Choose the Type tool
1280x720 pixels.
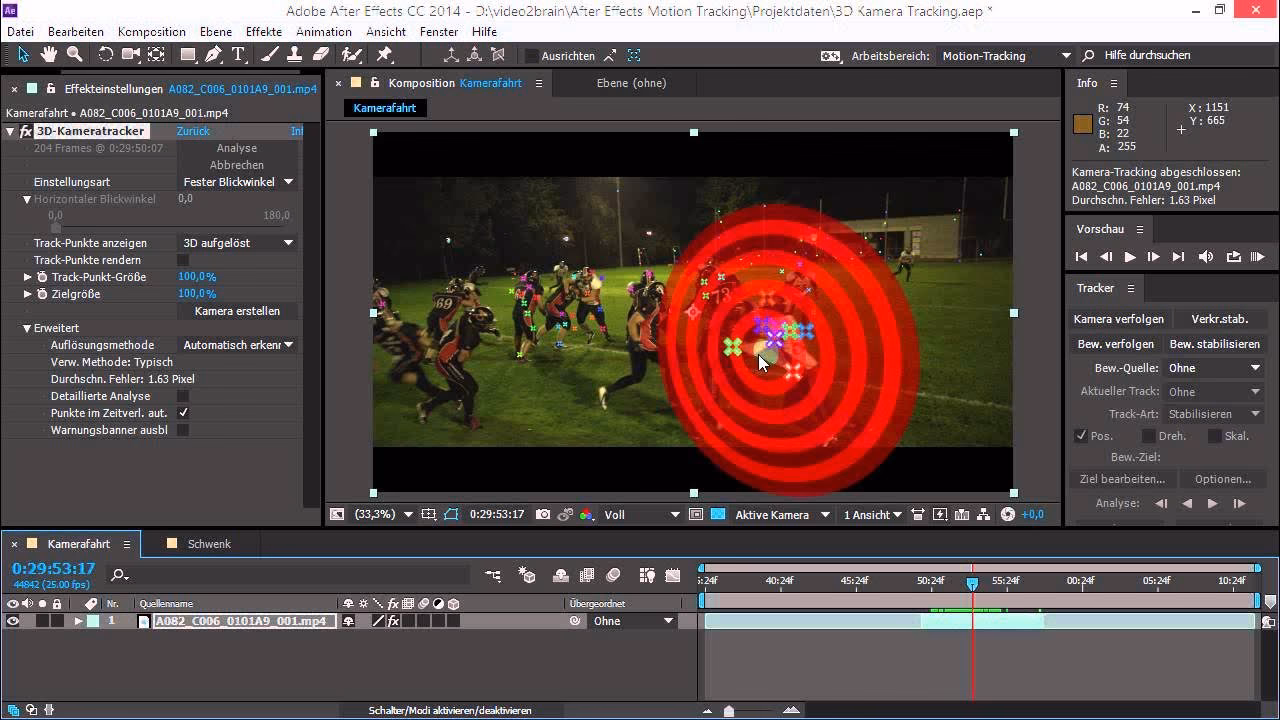[x=237, y=55]
